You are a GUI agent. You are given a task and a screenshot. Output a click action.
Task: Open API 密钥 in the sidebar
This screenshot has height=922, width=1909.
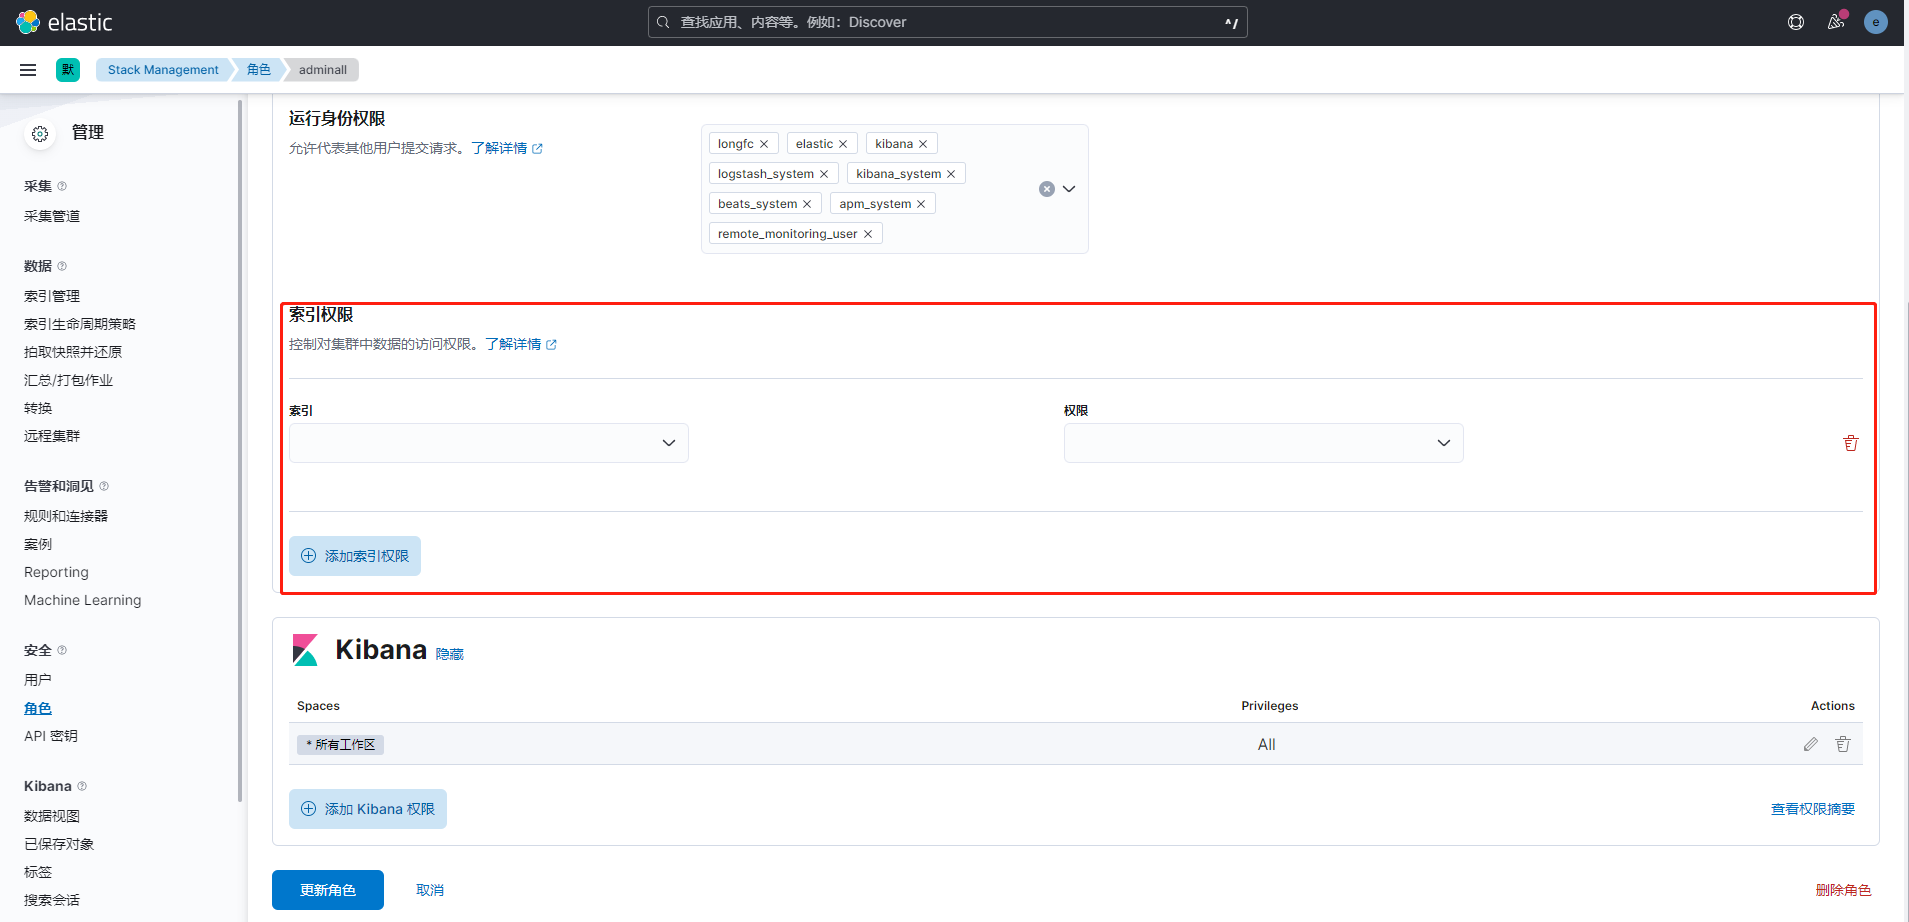[x=51, y=736]
